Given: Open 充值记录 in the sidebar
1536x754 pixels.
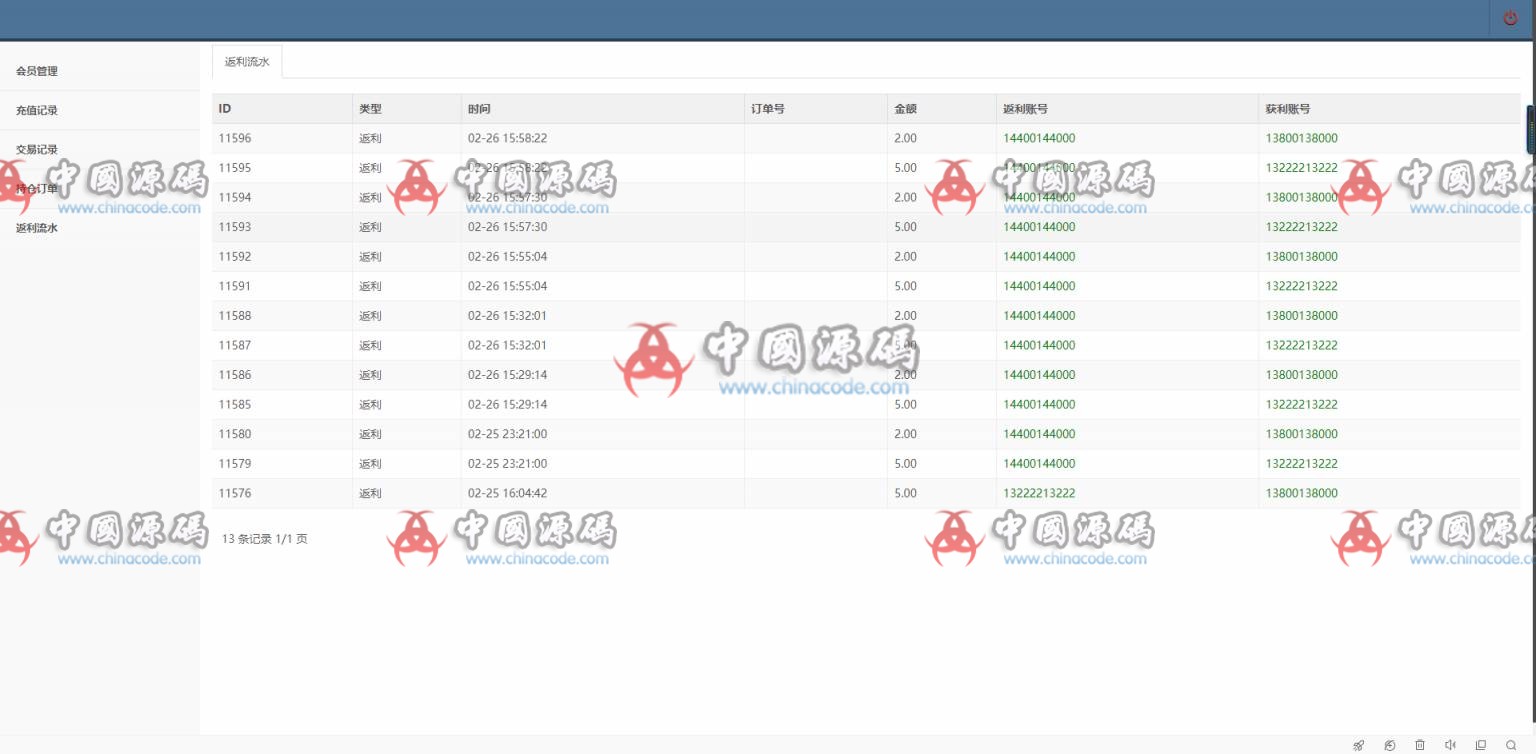Looking at the screenshot, I should tap(37, 110).
